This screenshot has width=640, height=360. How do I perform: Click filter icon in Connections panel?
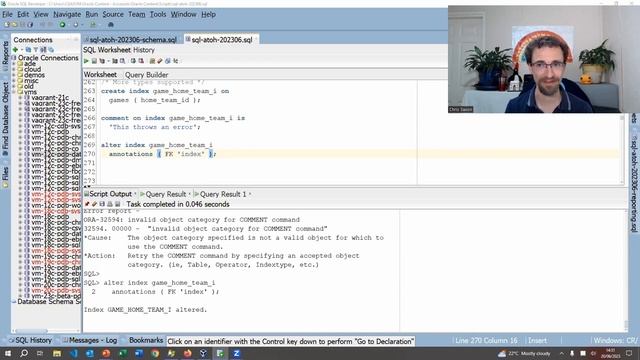36,49
